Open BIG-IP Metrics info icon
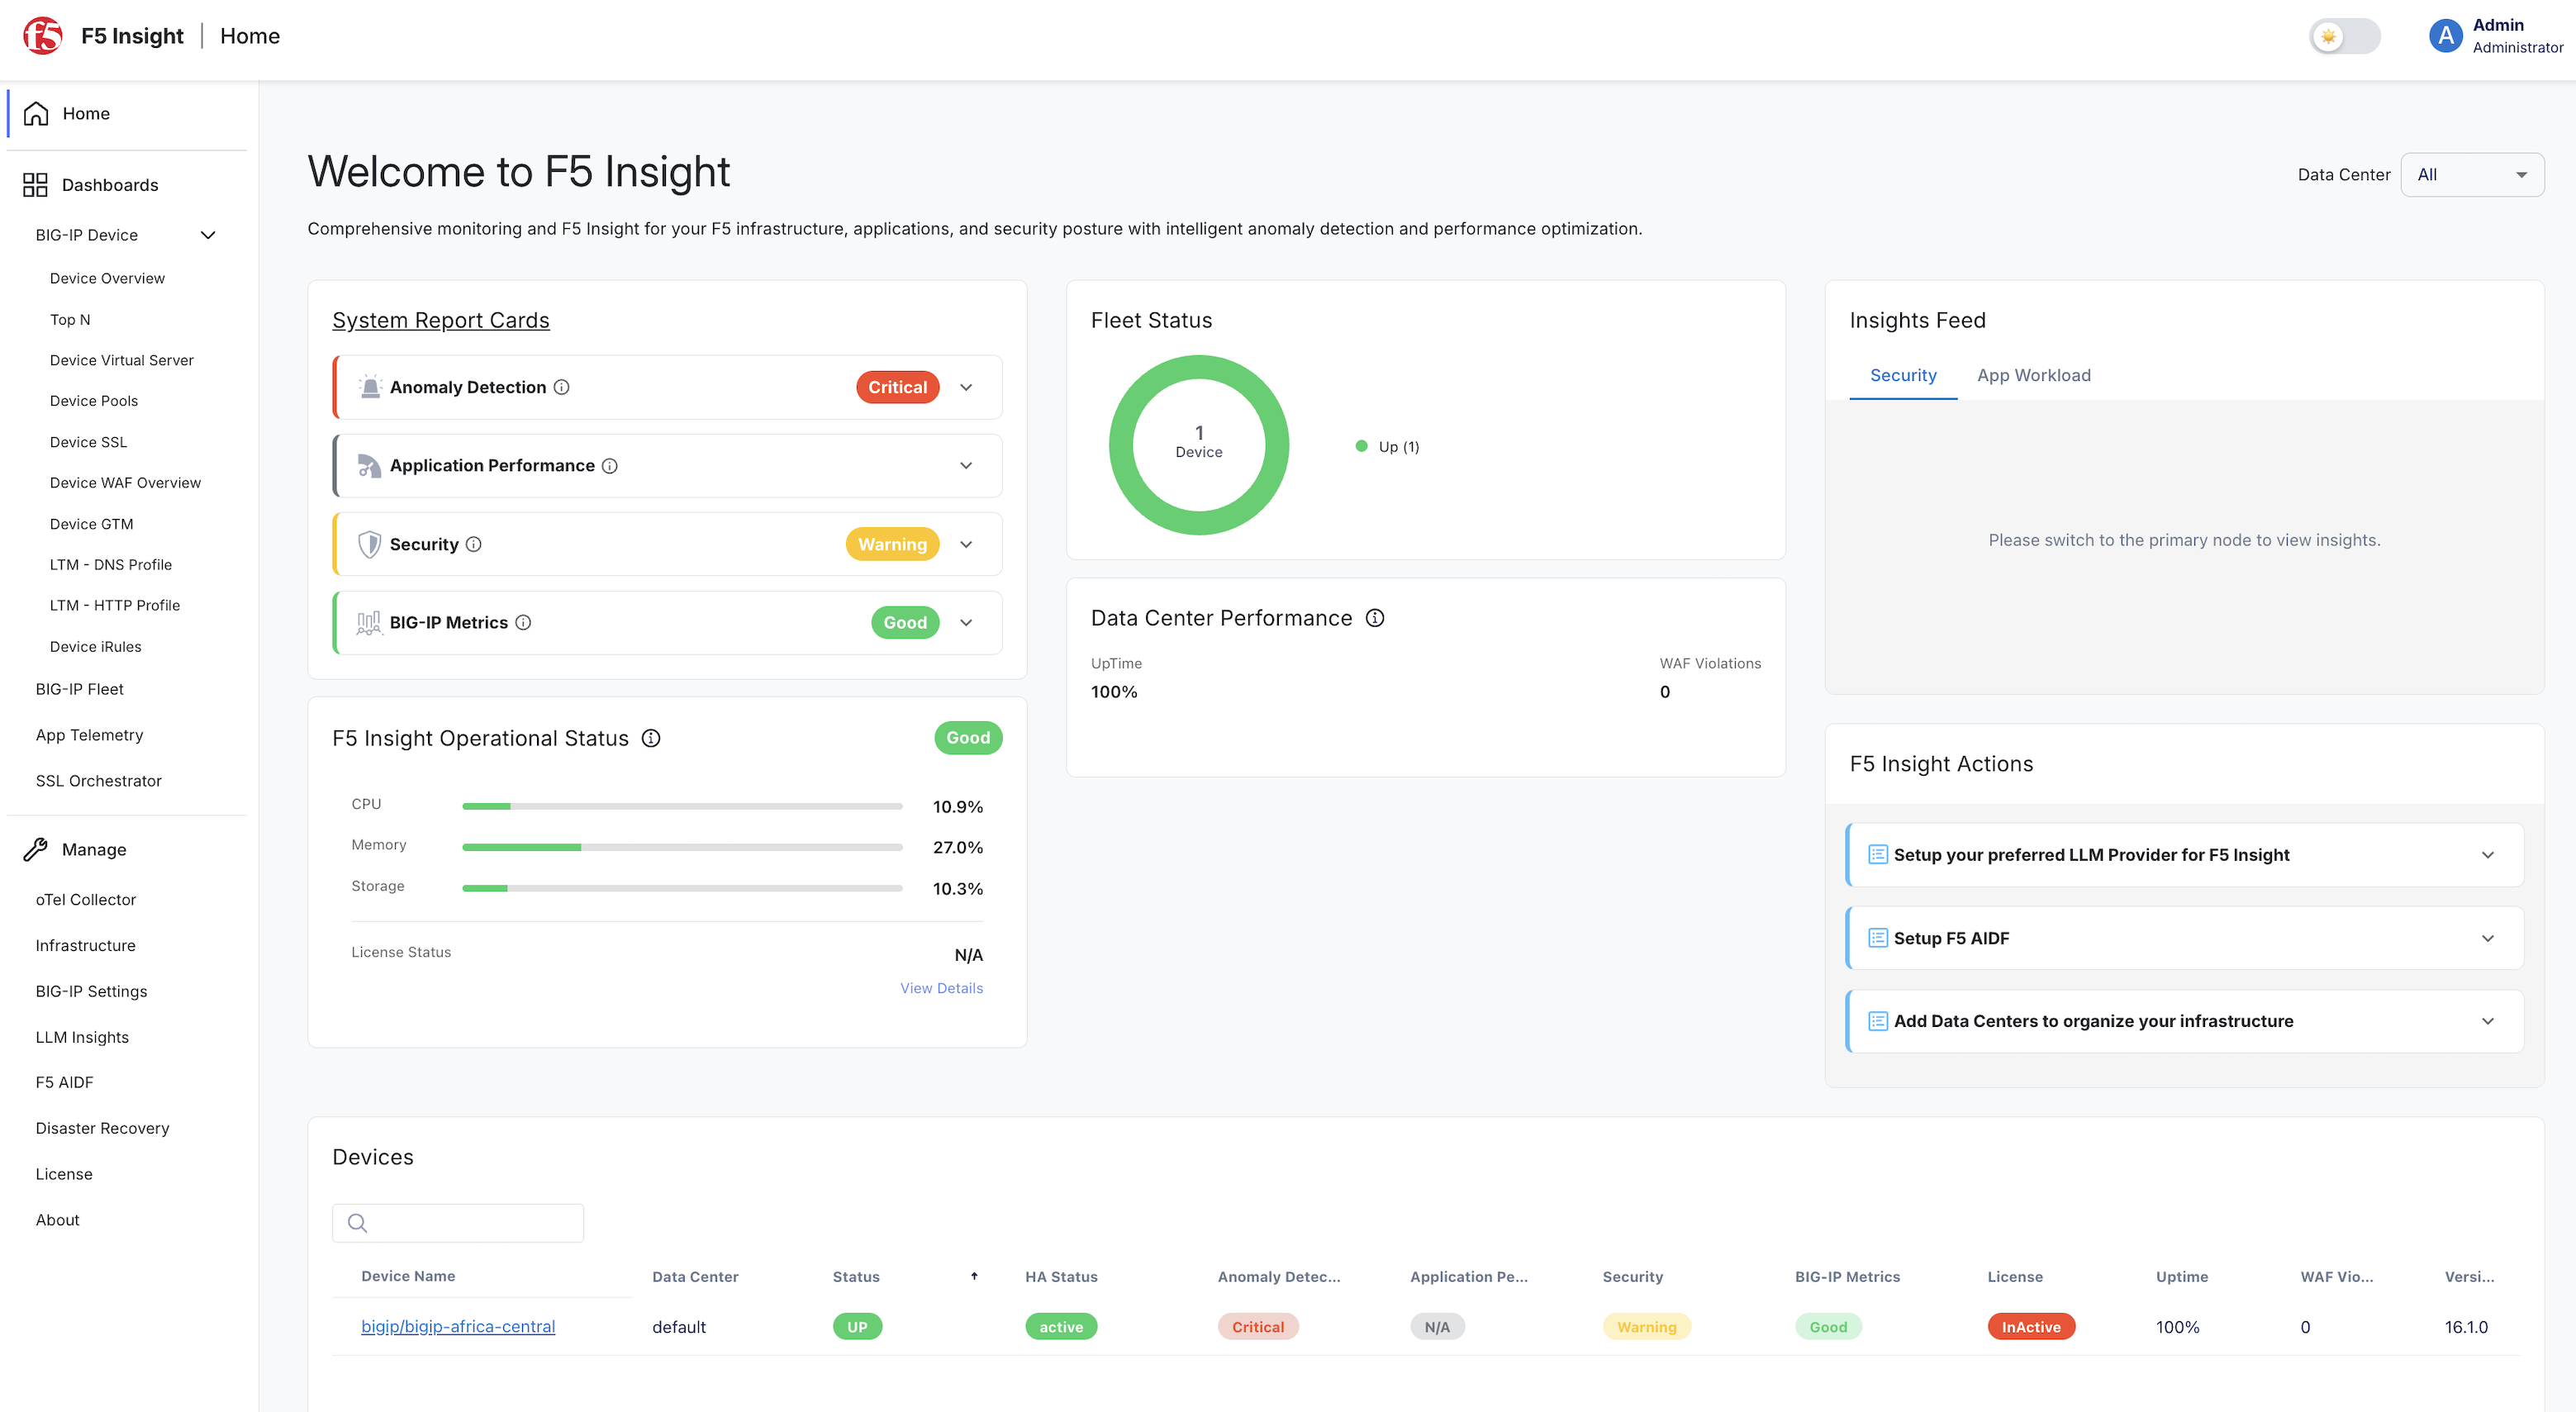2576x1412 pixels. tap(523, 622)
